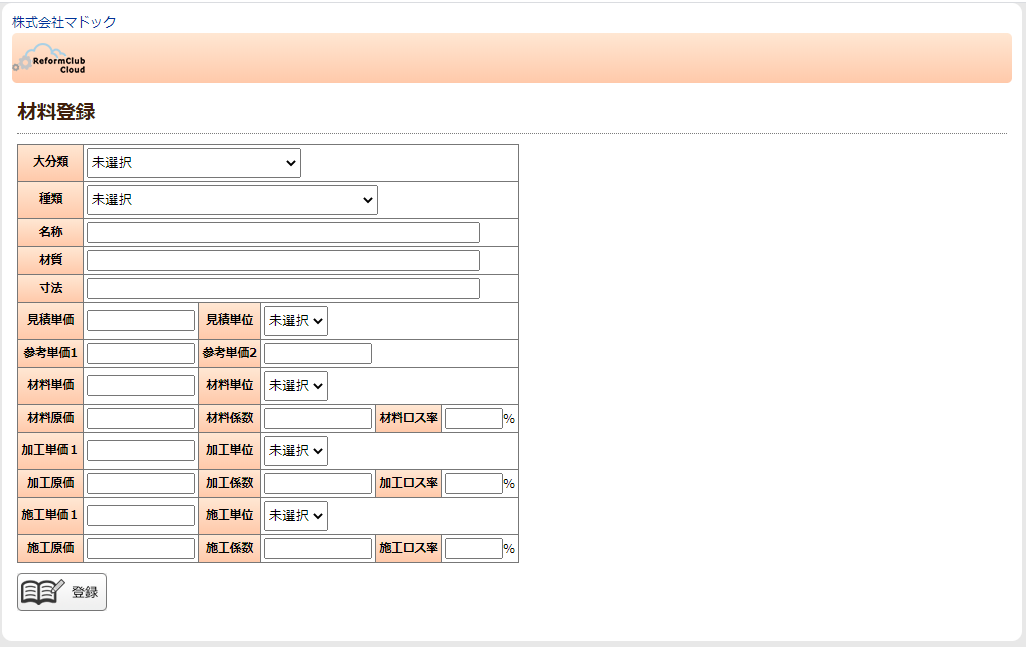The width and height of the screenshot is (1026, 647).
Task: Click the 材料ロス率 percentage field
Action: click(473, 419)
